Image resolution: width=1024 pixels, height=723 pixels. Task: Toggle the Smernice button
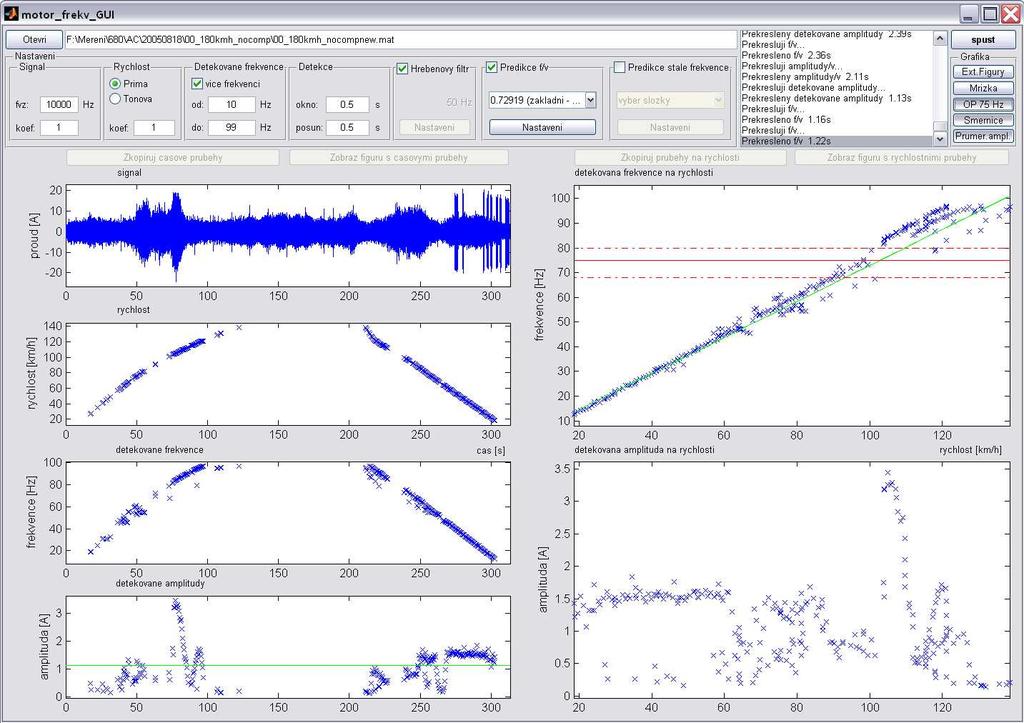click(x=983, y=120)
